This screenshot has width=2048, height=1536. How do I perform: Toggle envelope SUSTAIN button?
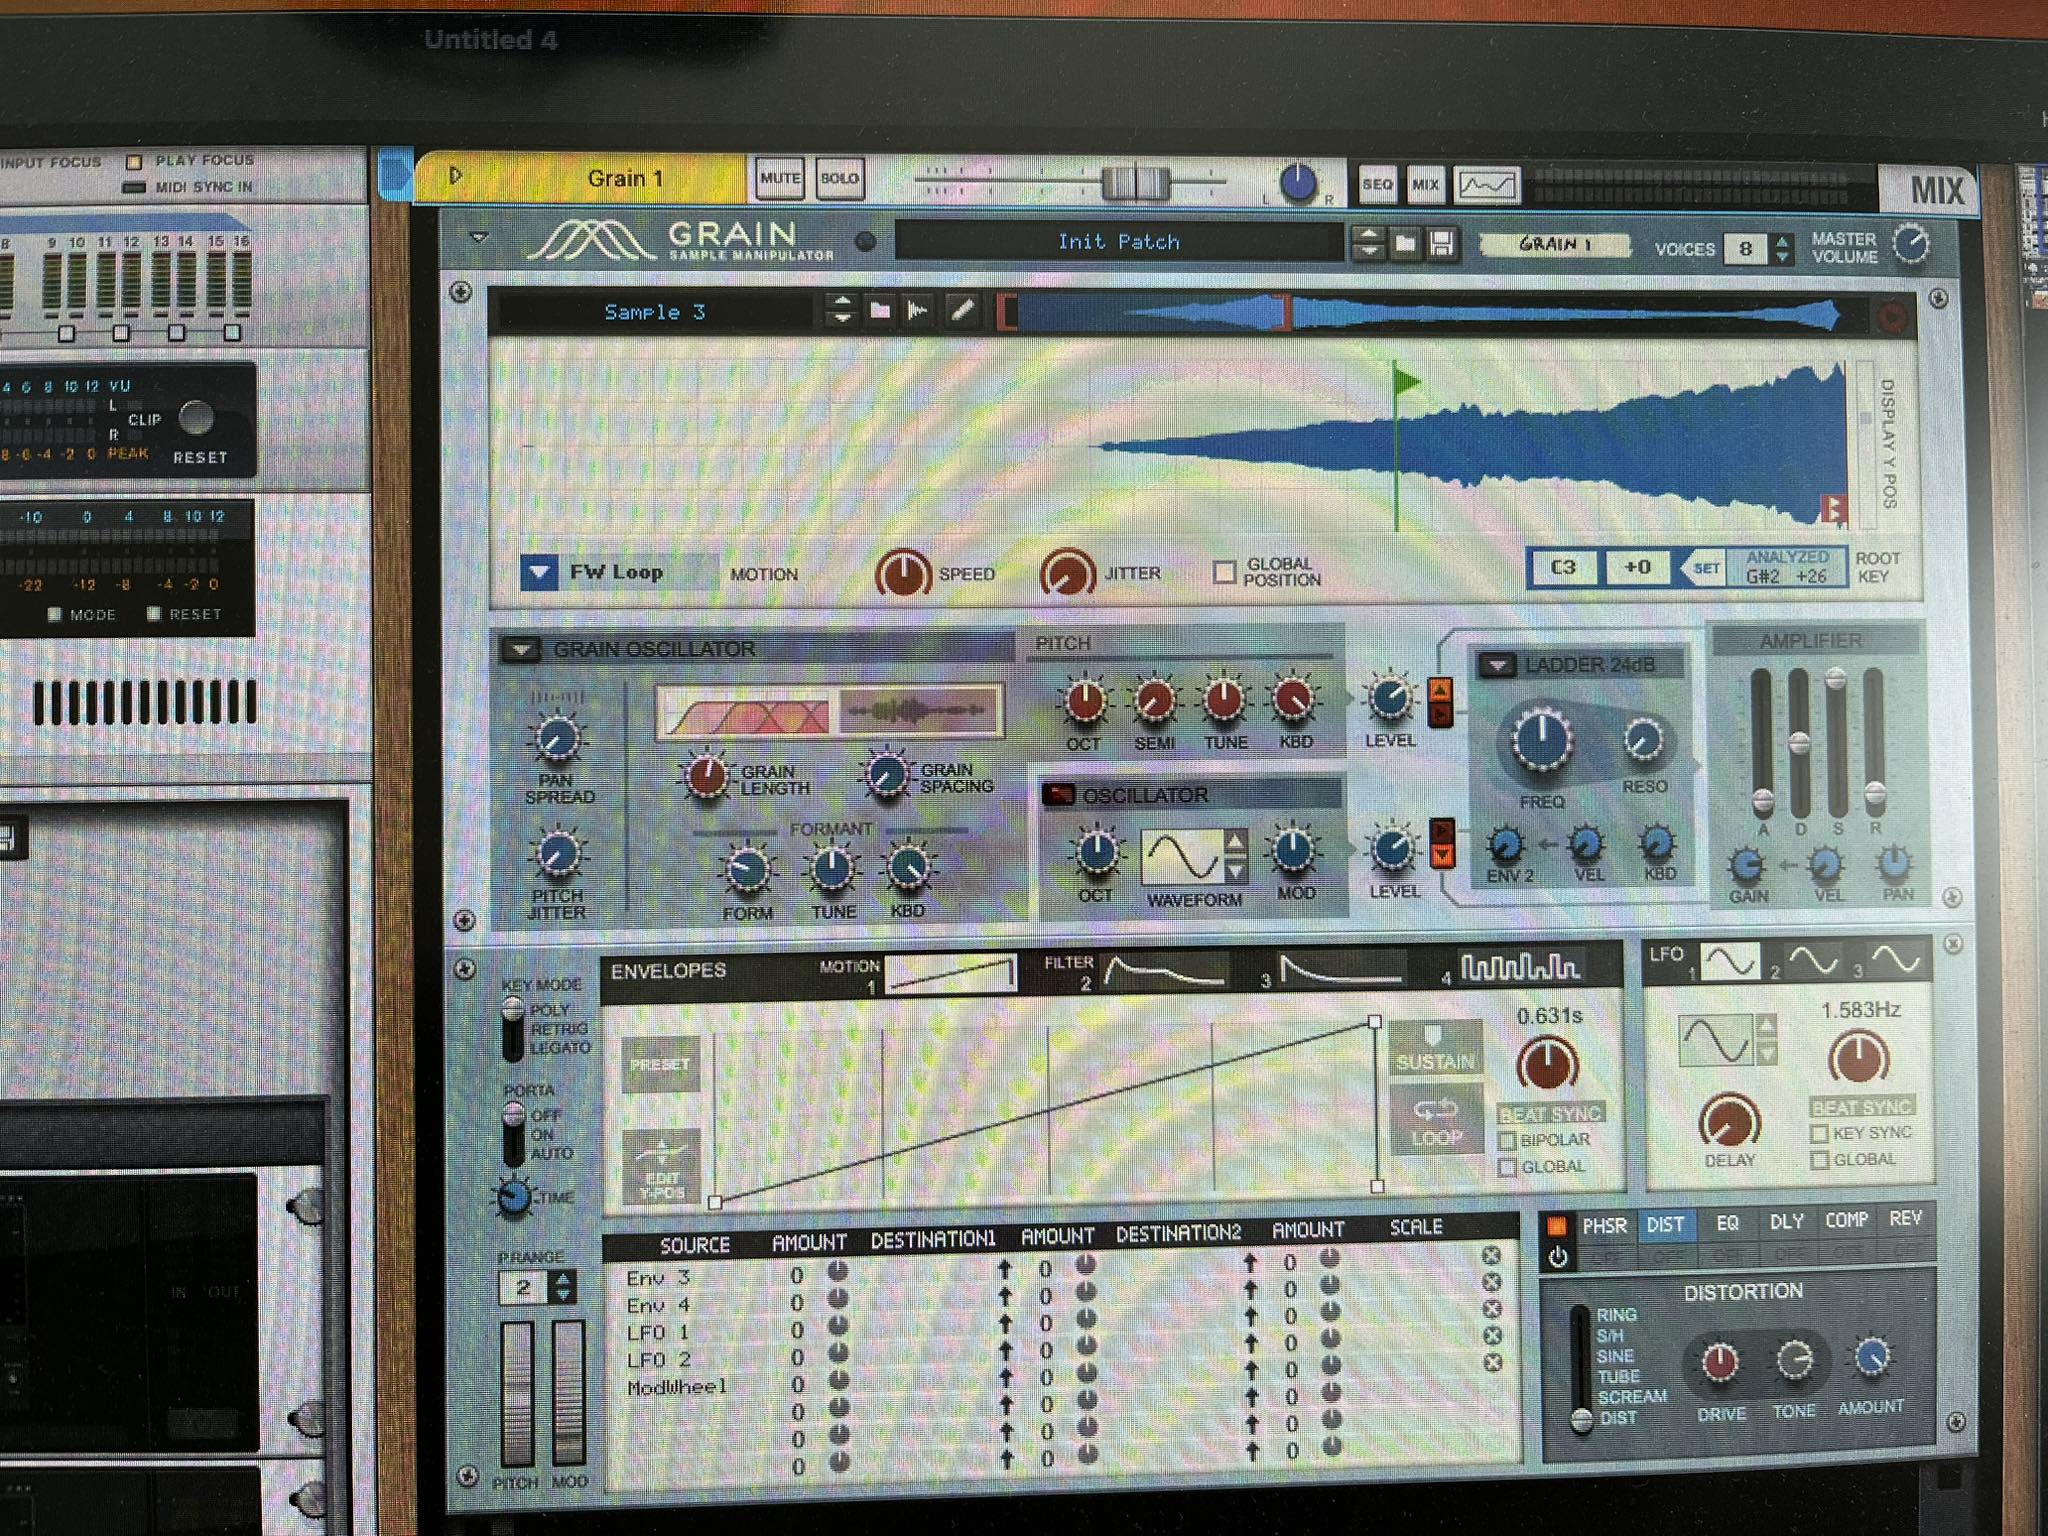tap(1435, 1050)
